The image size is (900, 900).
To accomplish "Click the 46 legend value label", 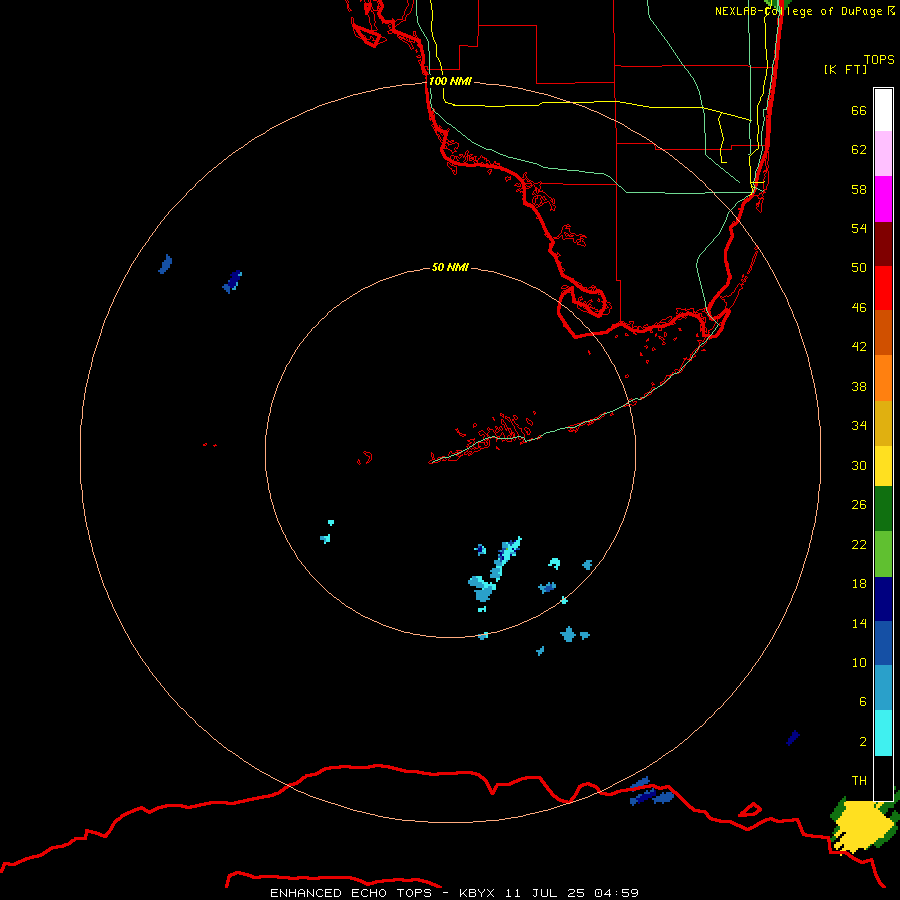I will 859,308.
